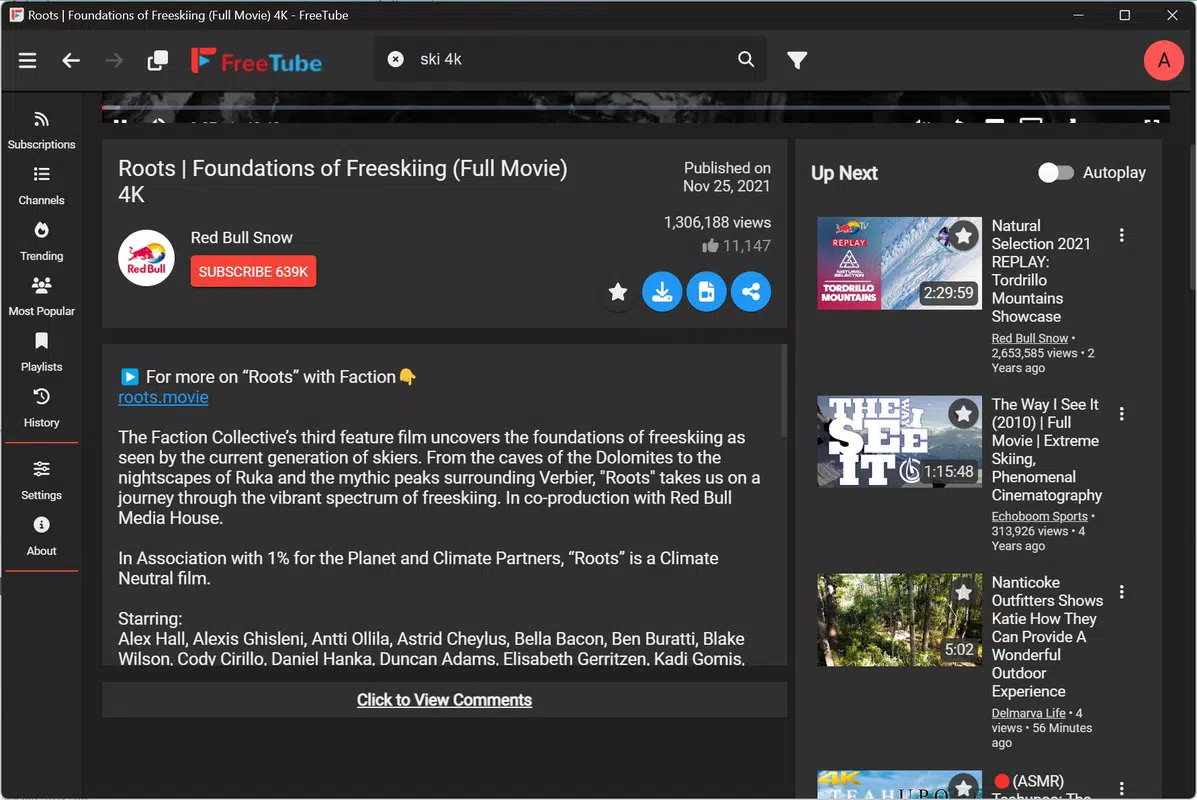Open Red Bull Snow channel name under title

(241, 237)
